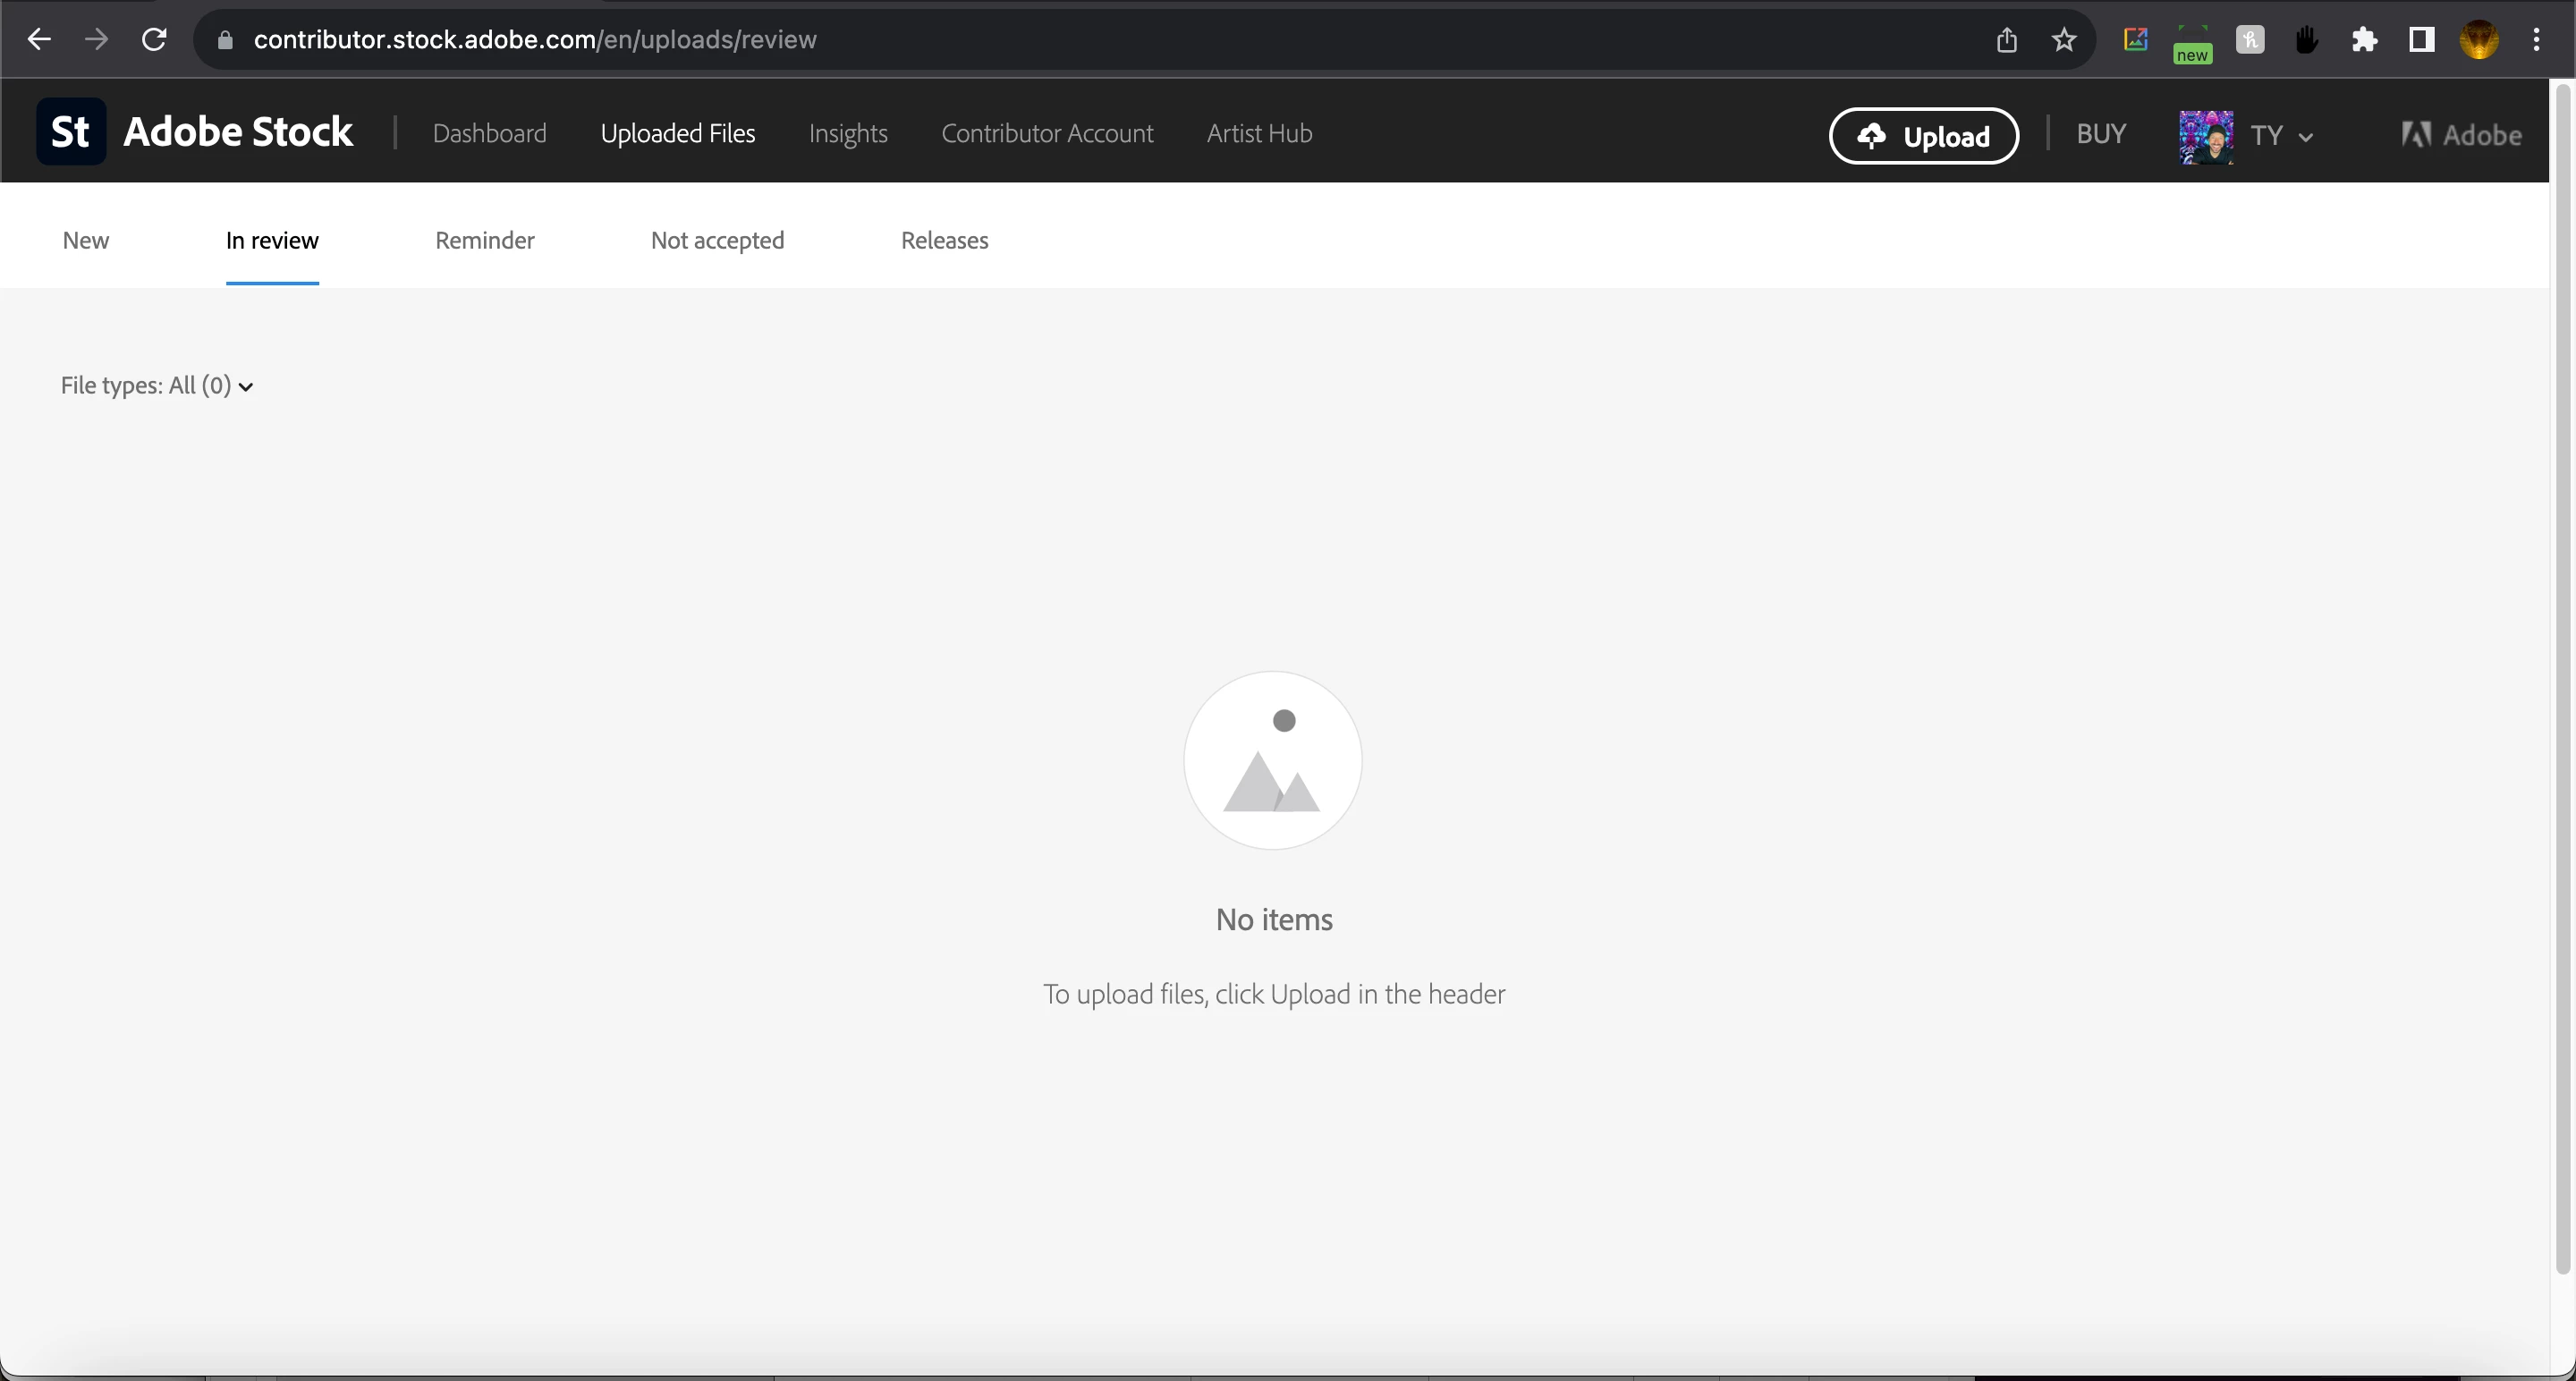This screenshot has height=1381, width=2576.
Task: Open the Insights navigation item
Action: point(847,133)
